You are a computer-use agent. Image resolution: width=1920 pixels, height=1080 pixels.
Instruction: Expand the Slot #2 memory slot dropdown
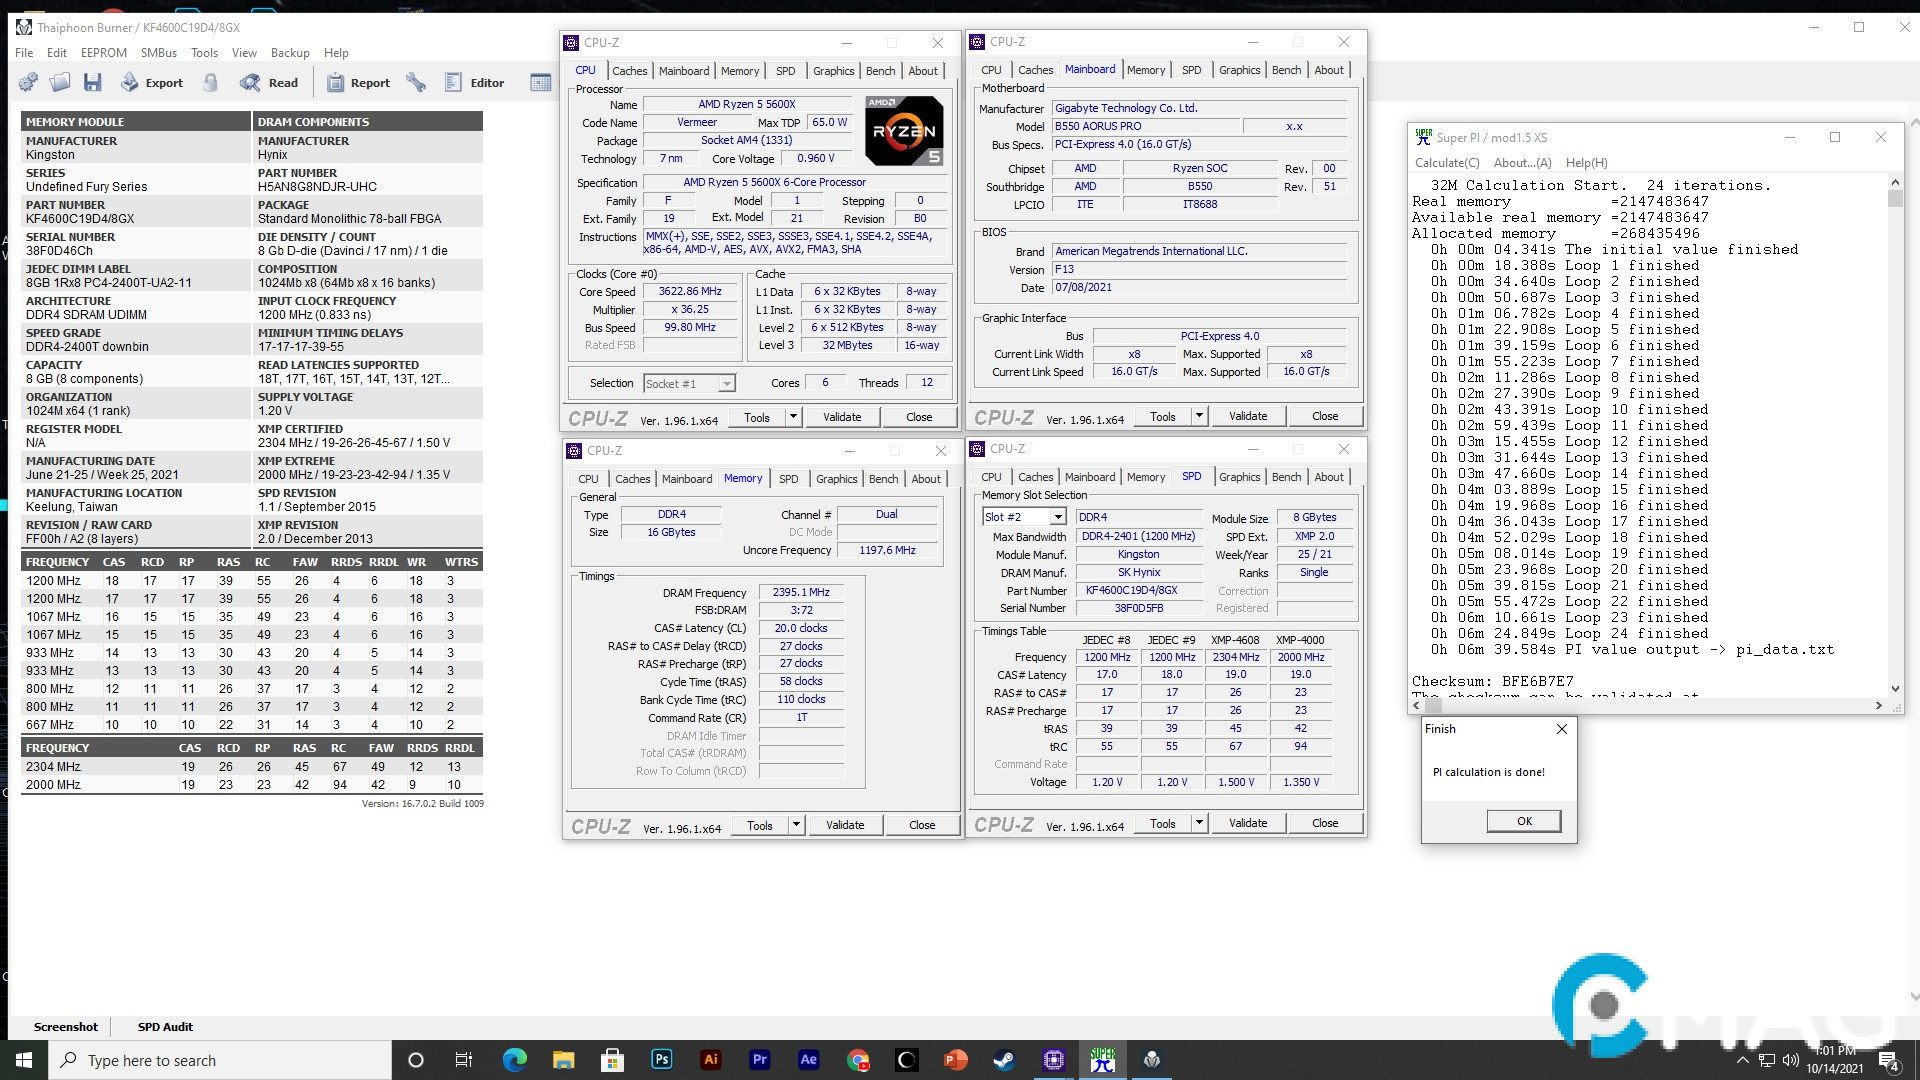pyautogui.click(x=1057, y=517)
